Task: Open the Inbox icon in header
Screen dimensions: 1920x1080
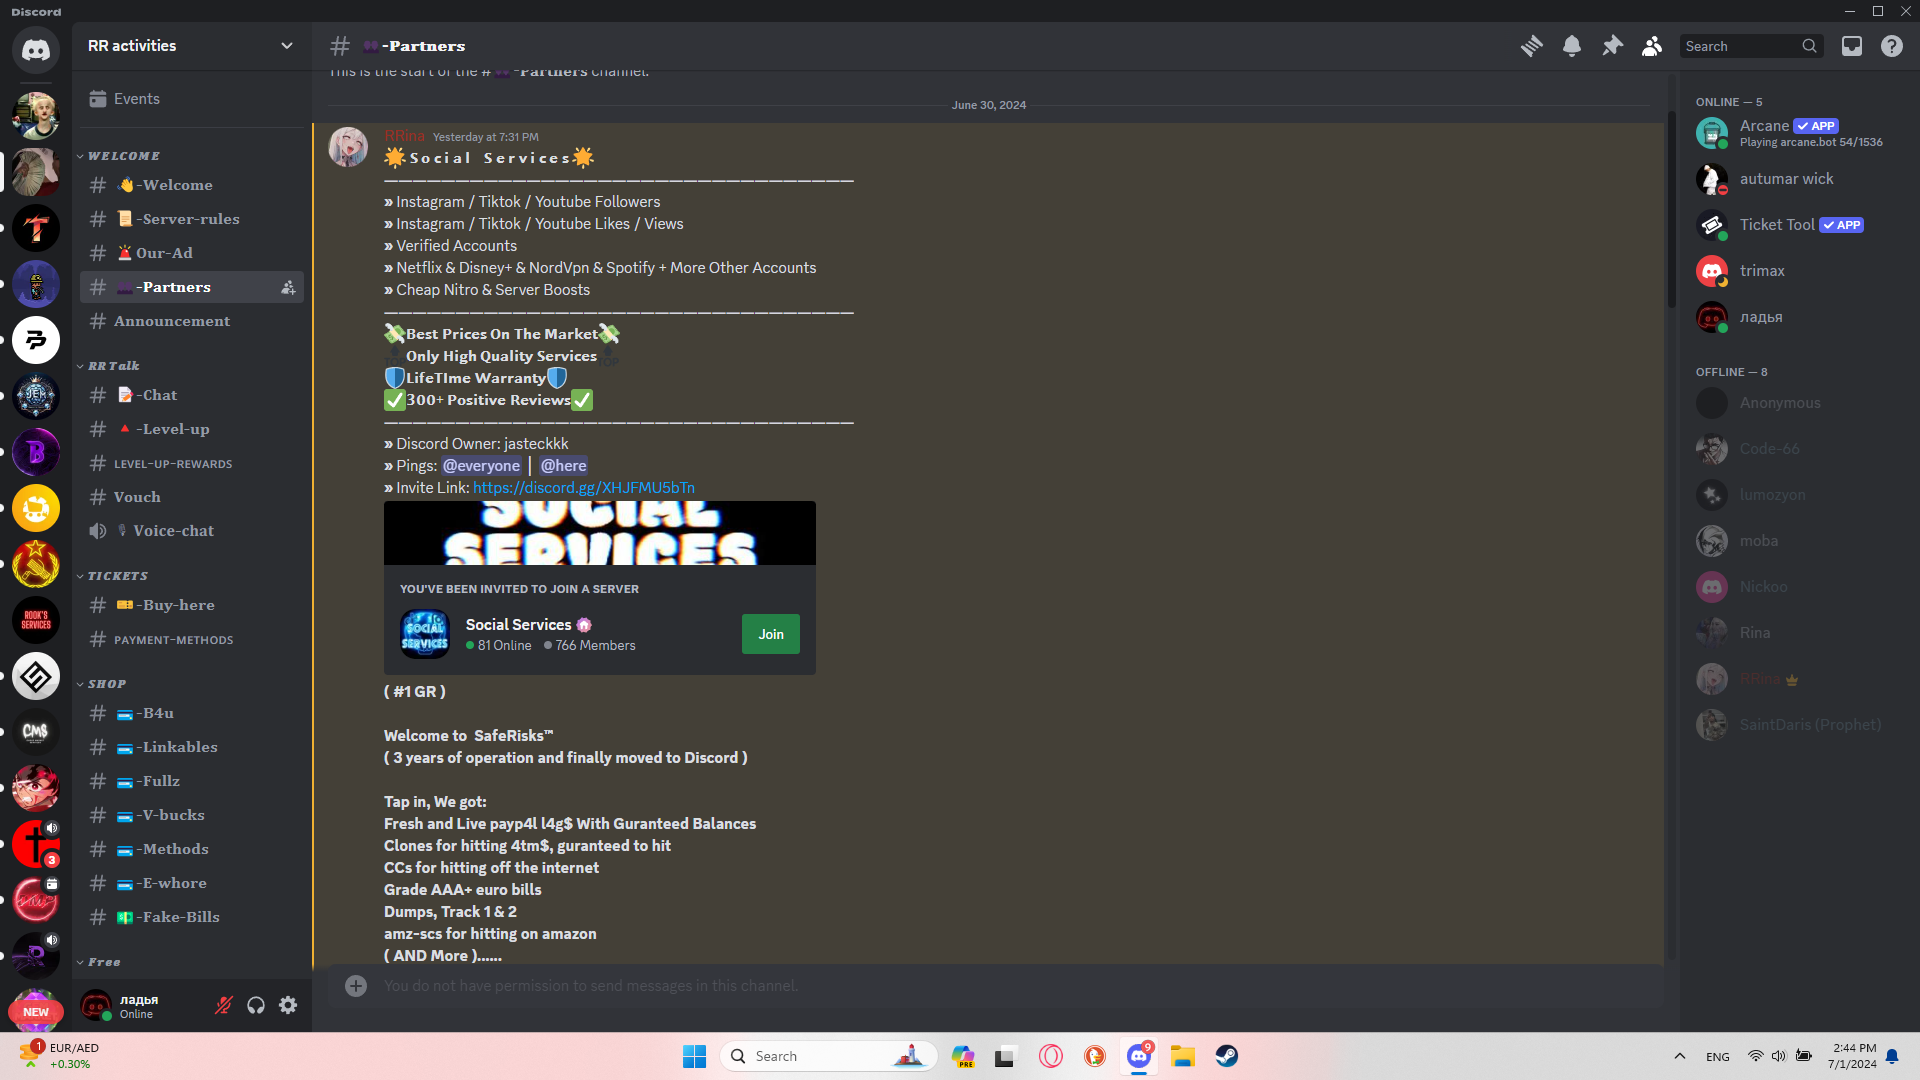Action: click(x=1852, y=46)
